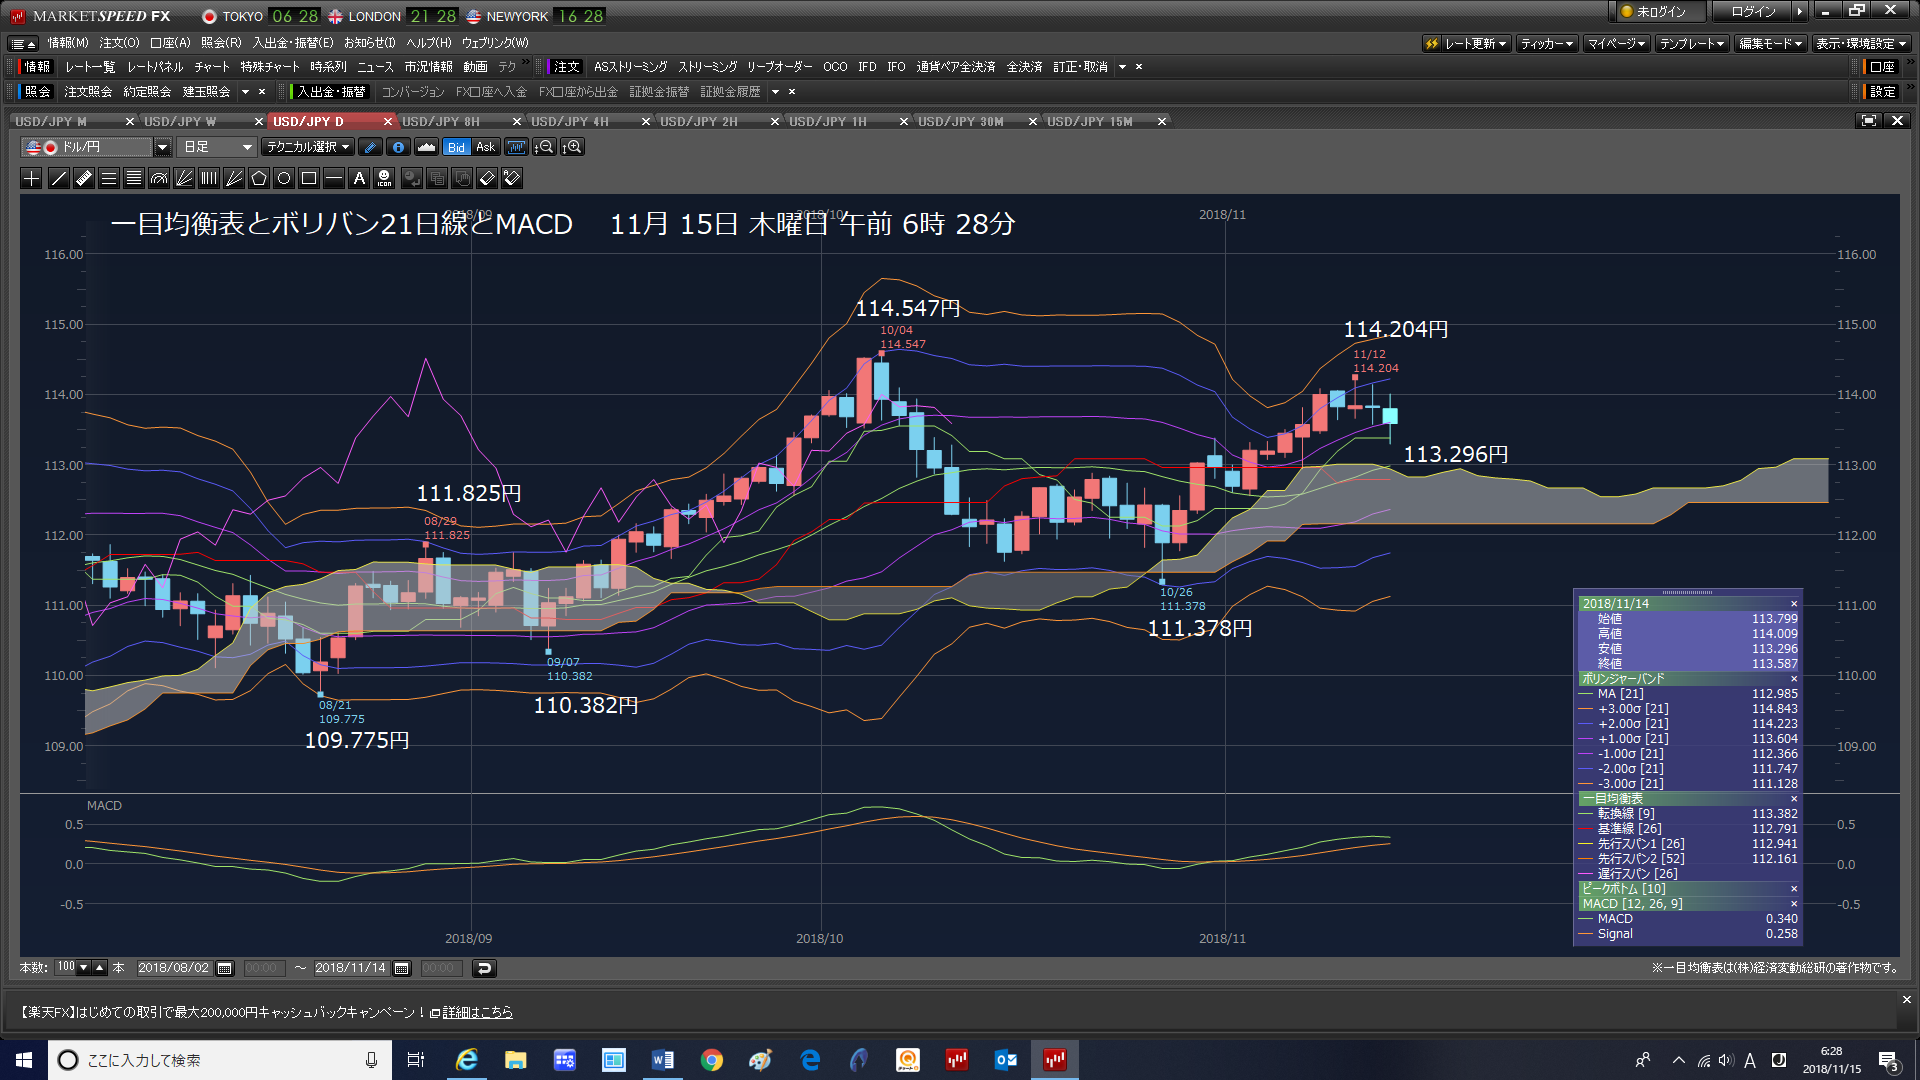The image size is (1920, 1080).
Task: Toggle Ask price display
Action: coord(485,147)
